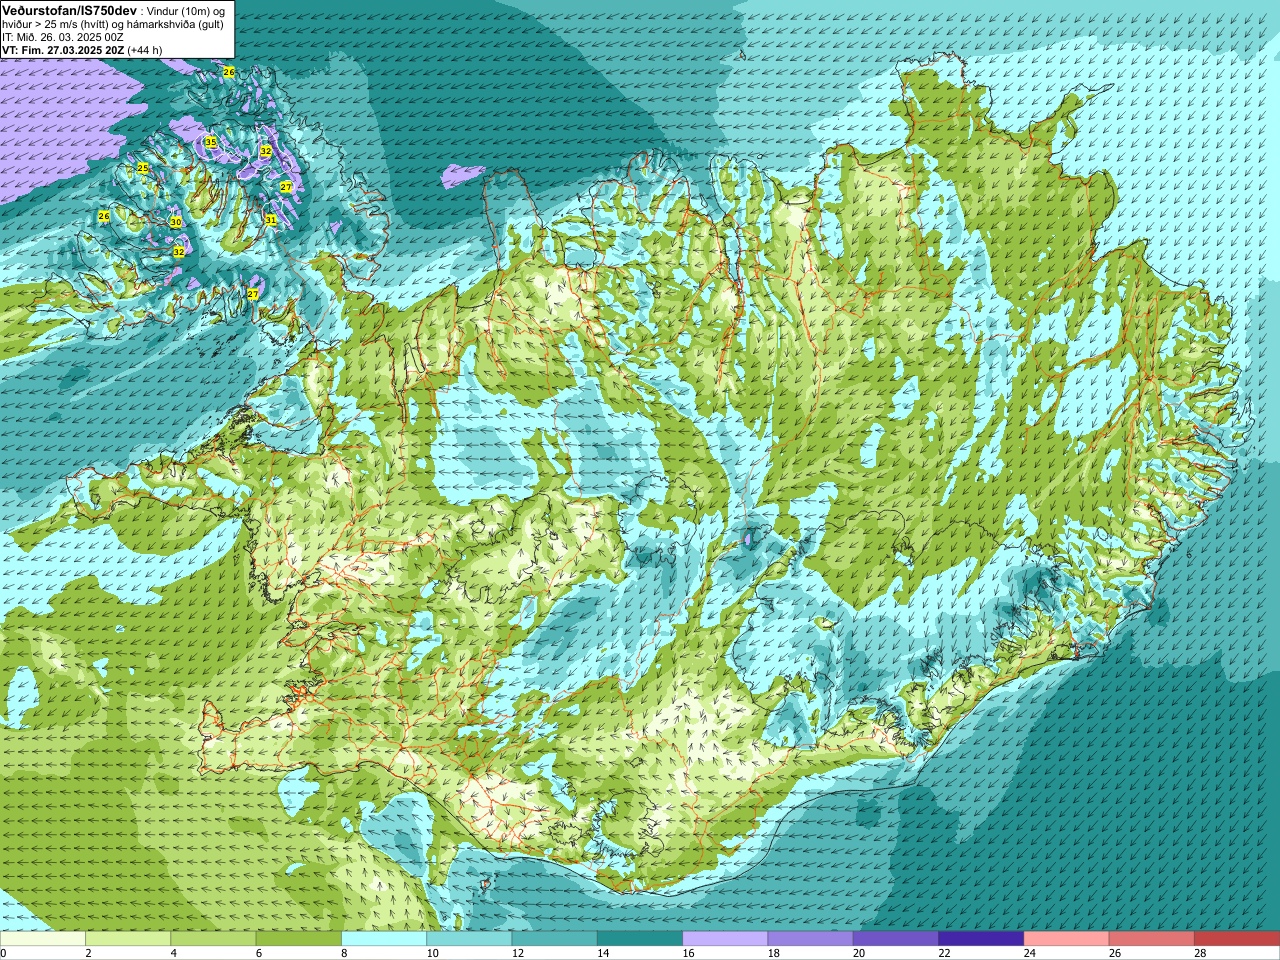Screen dimensions: 1280x960
Task: Select the 18–20 medium purple legend swatch
Action: [811, 939]
